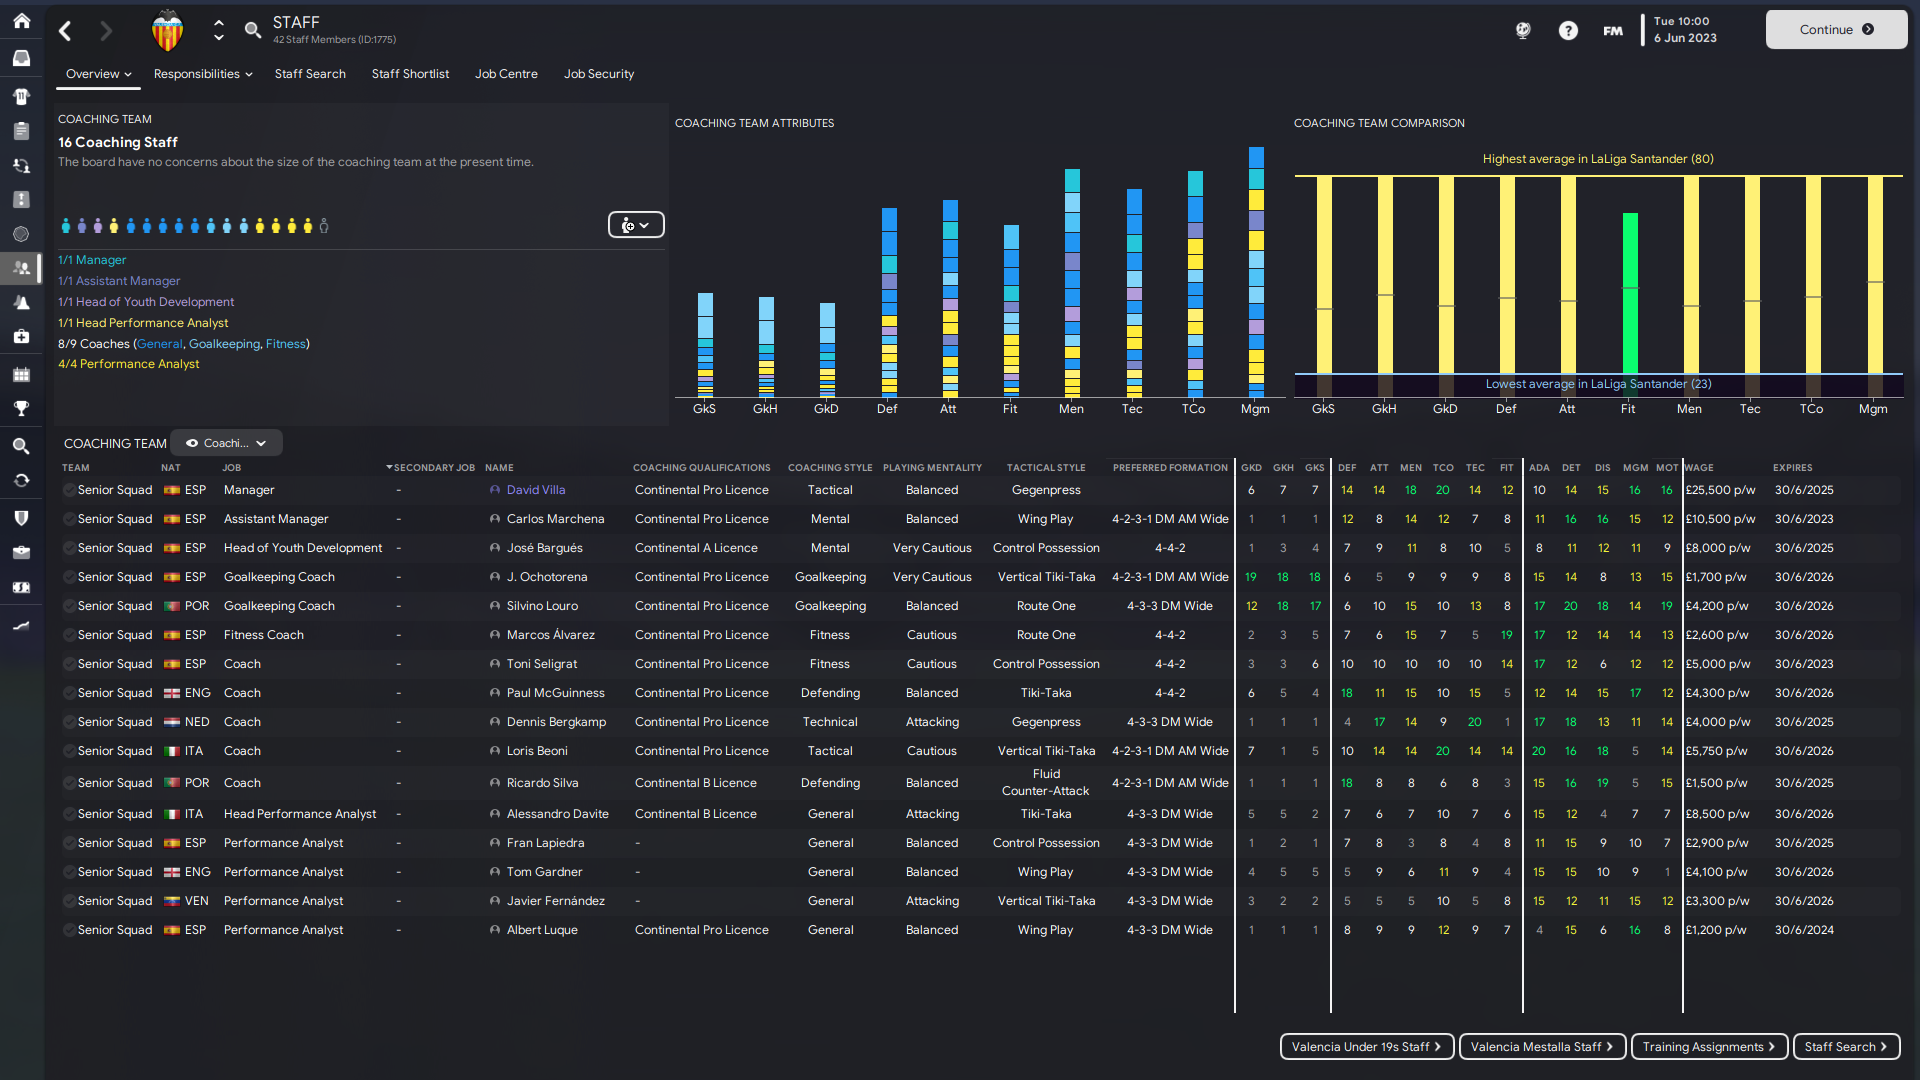Open competitions trophy icon
The image size is (1920, 1080).
point(21,408)
